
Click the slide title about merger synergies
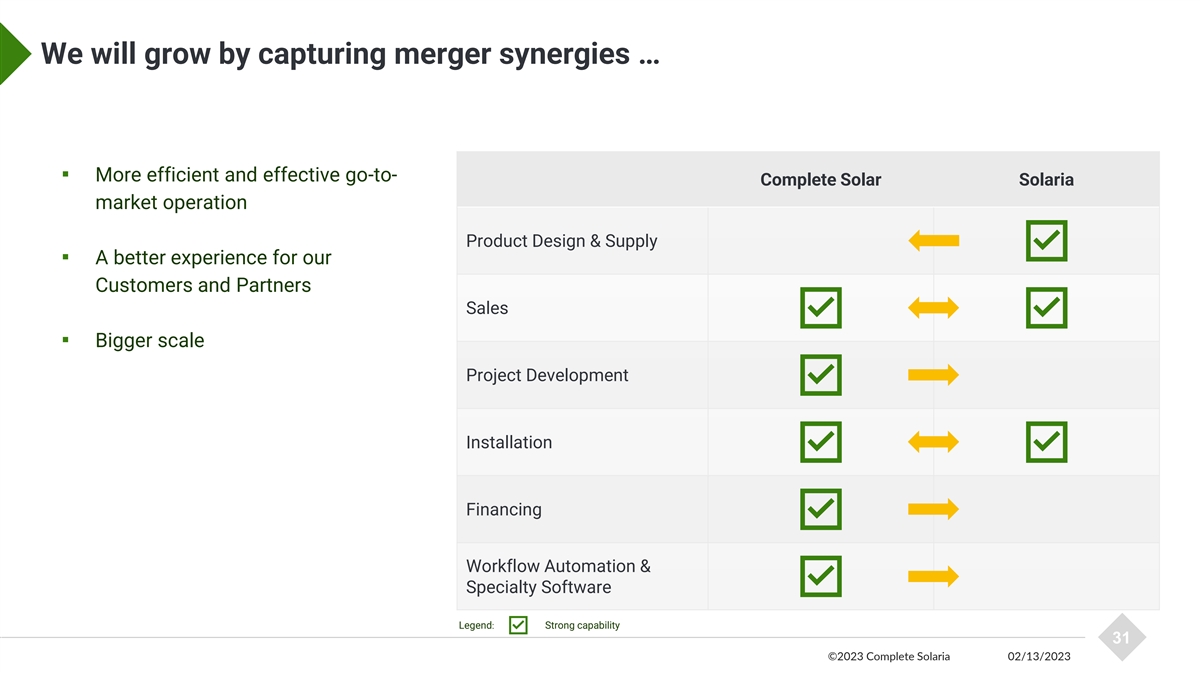(350, 54)
